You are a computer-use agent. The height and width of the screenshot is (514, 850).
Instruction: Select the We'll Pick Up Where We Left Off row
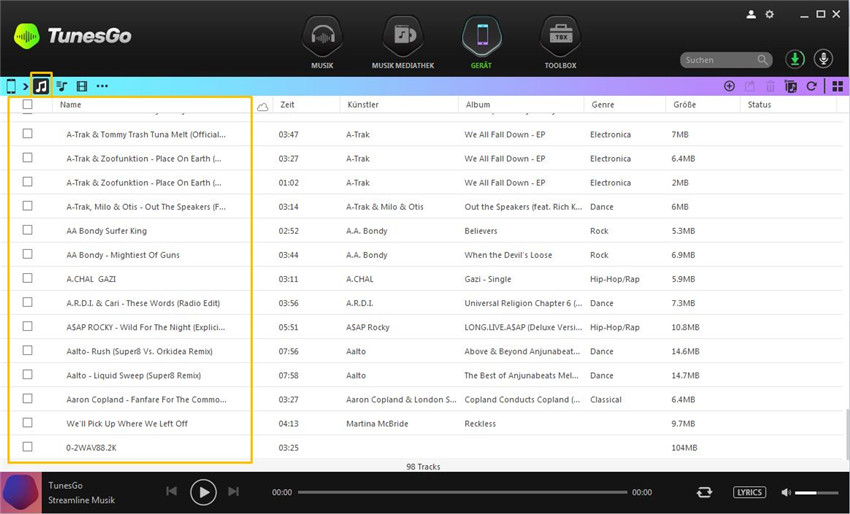click(x=423, y=423)
